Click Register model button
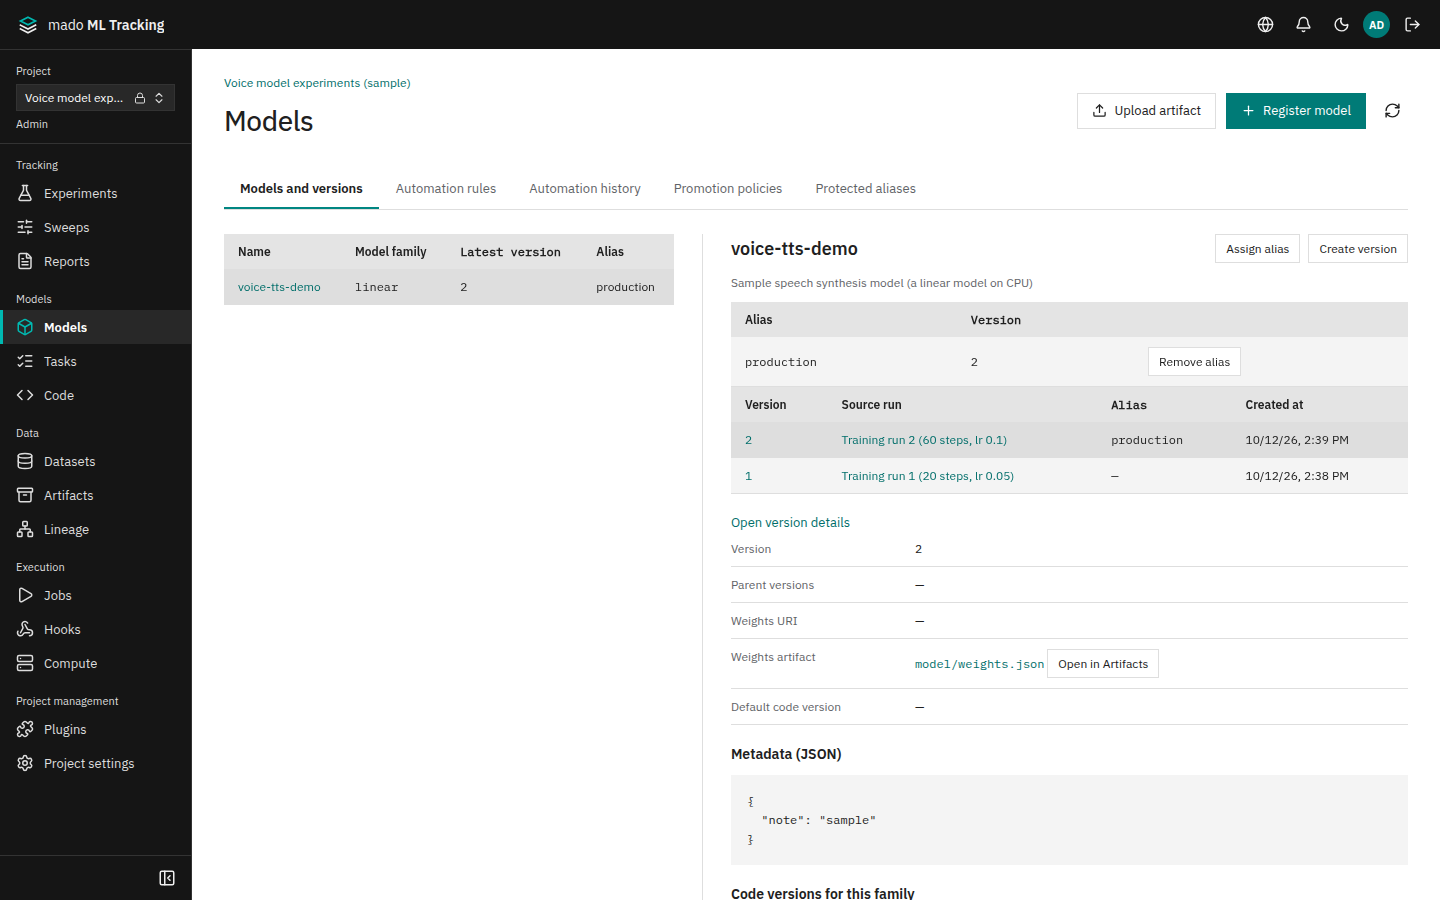The width and height of the screenshot is (1440, 900). pos(1296,111)
